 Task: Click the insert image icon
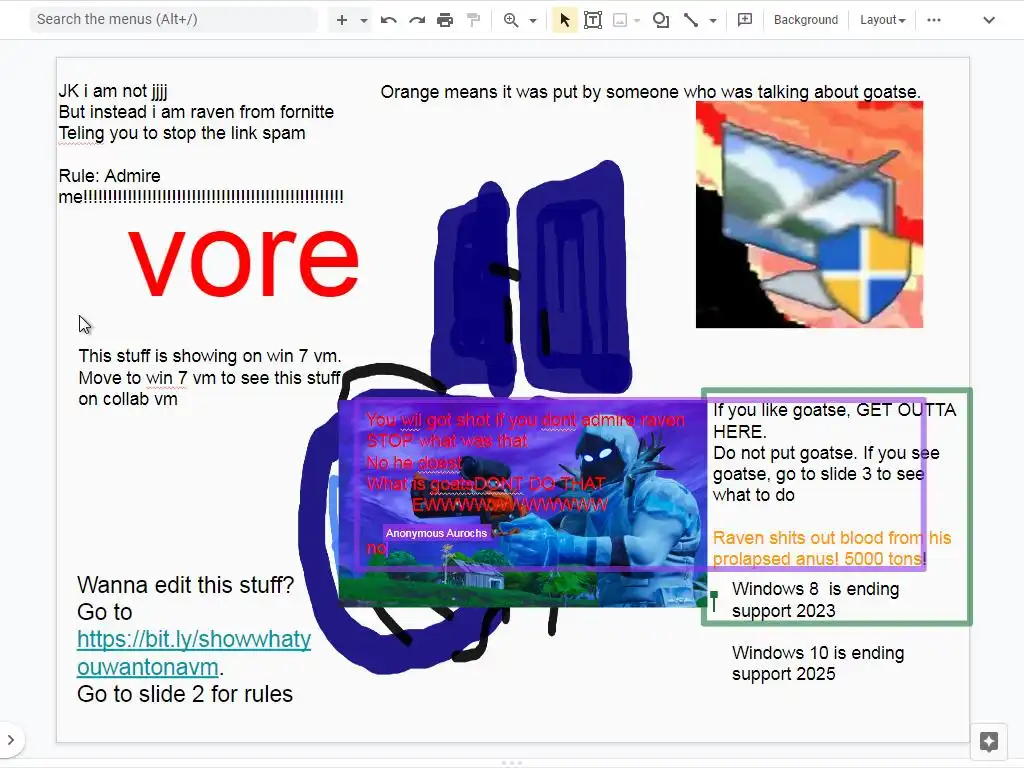[x=620, y=20]
